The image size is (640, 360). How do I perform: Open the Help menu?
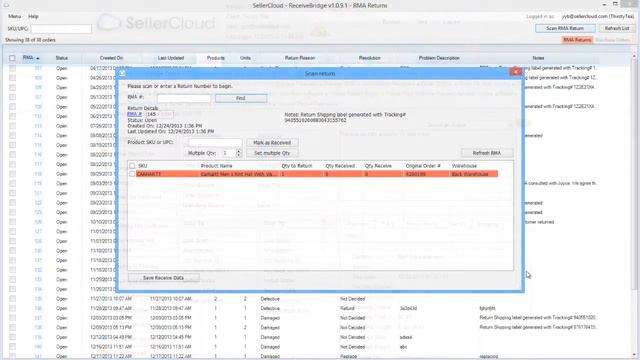33,16
